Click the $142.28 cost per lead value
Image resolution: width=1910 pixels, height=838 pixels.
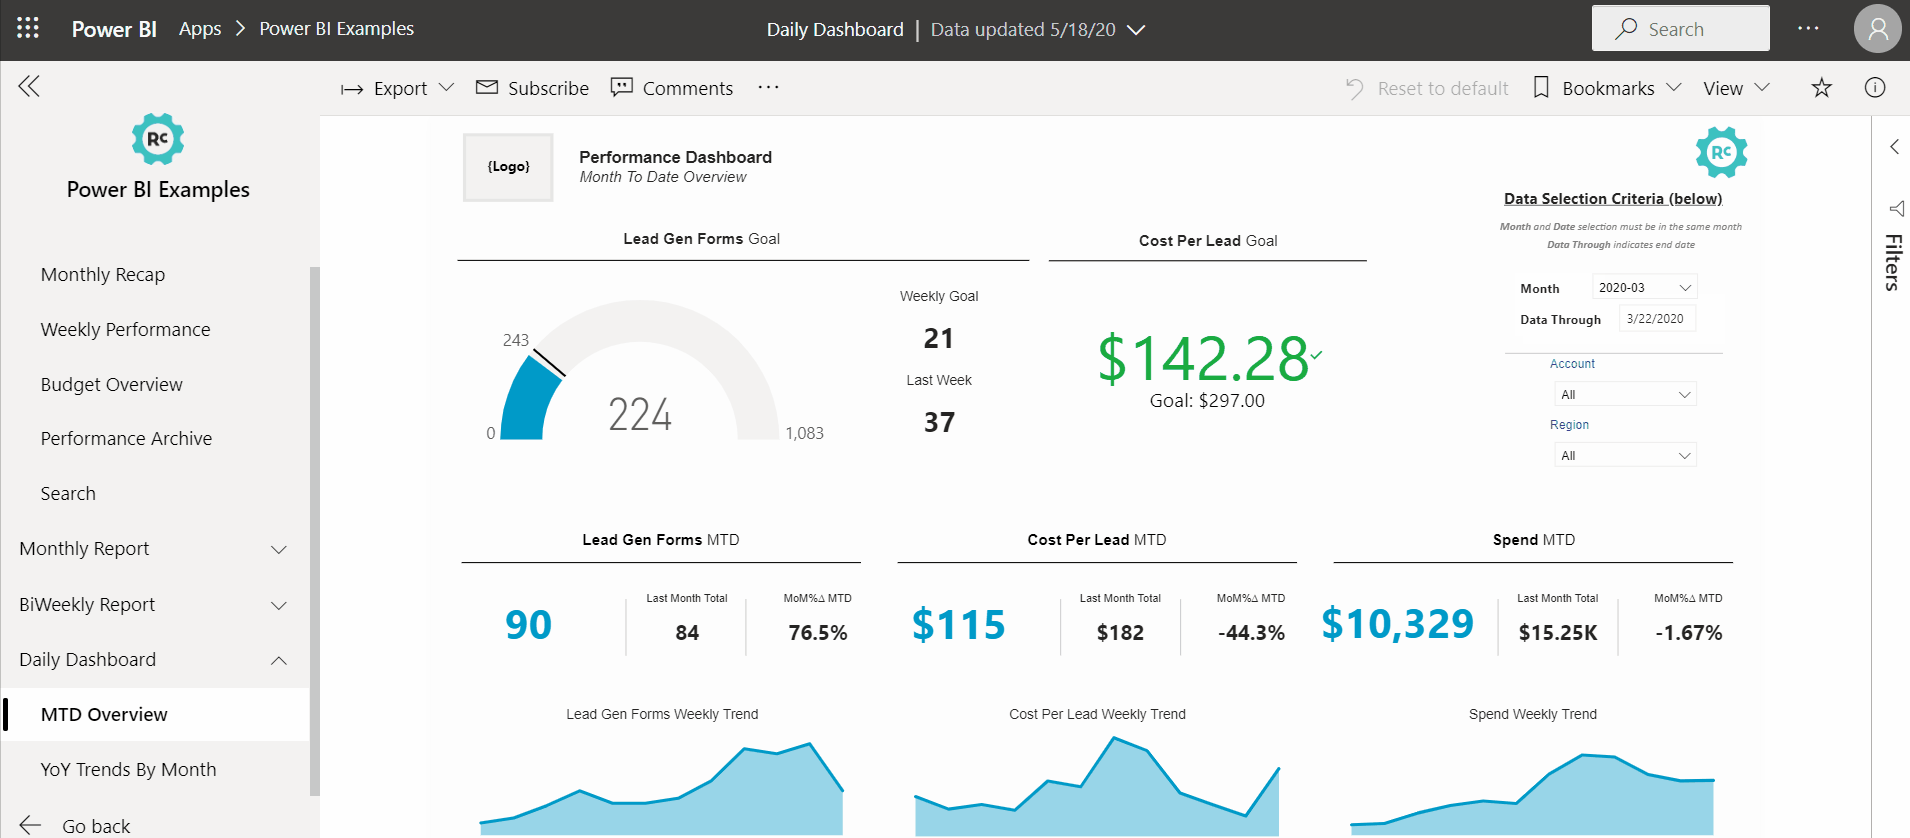click(x=1203, y=358)
